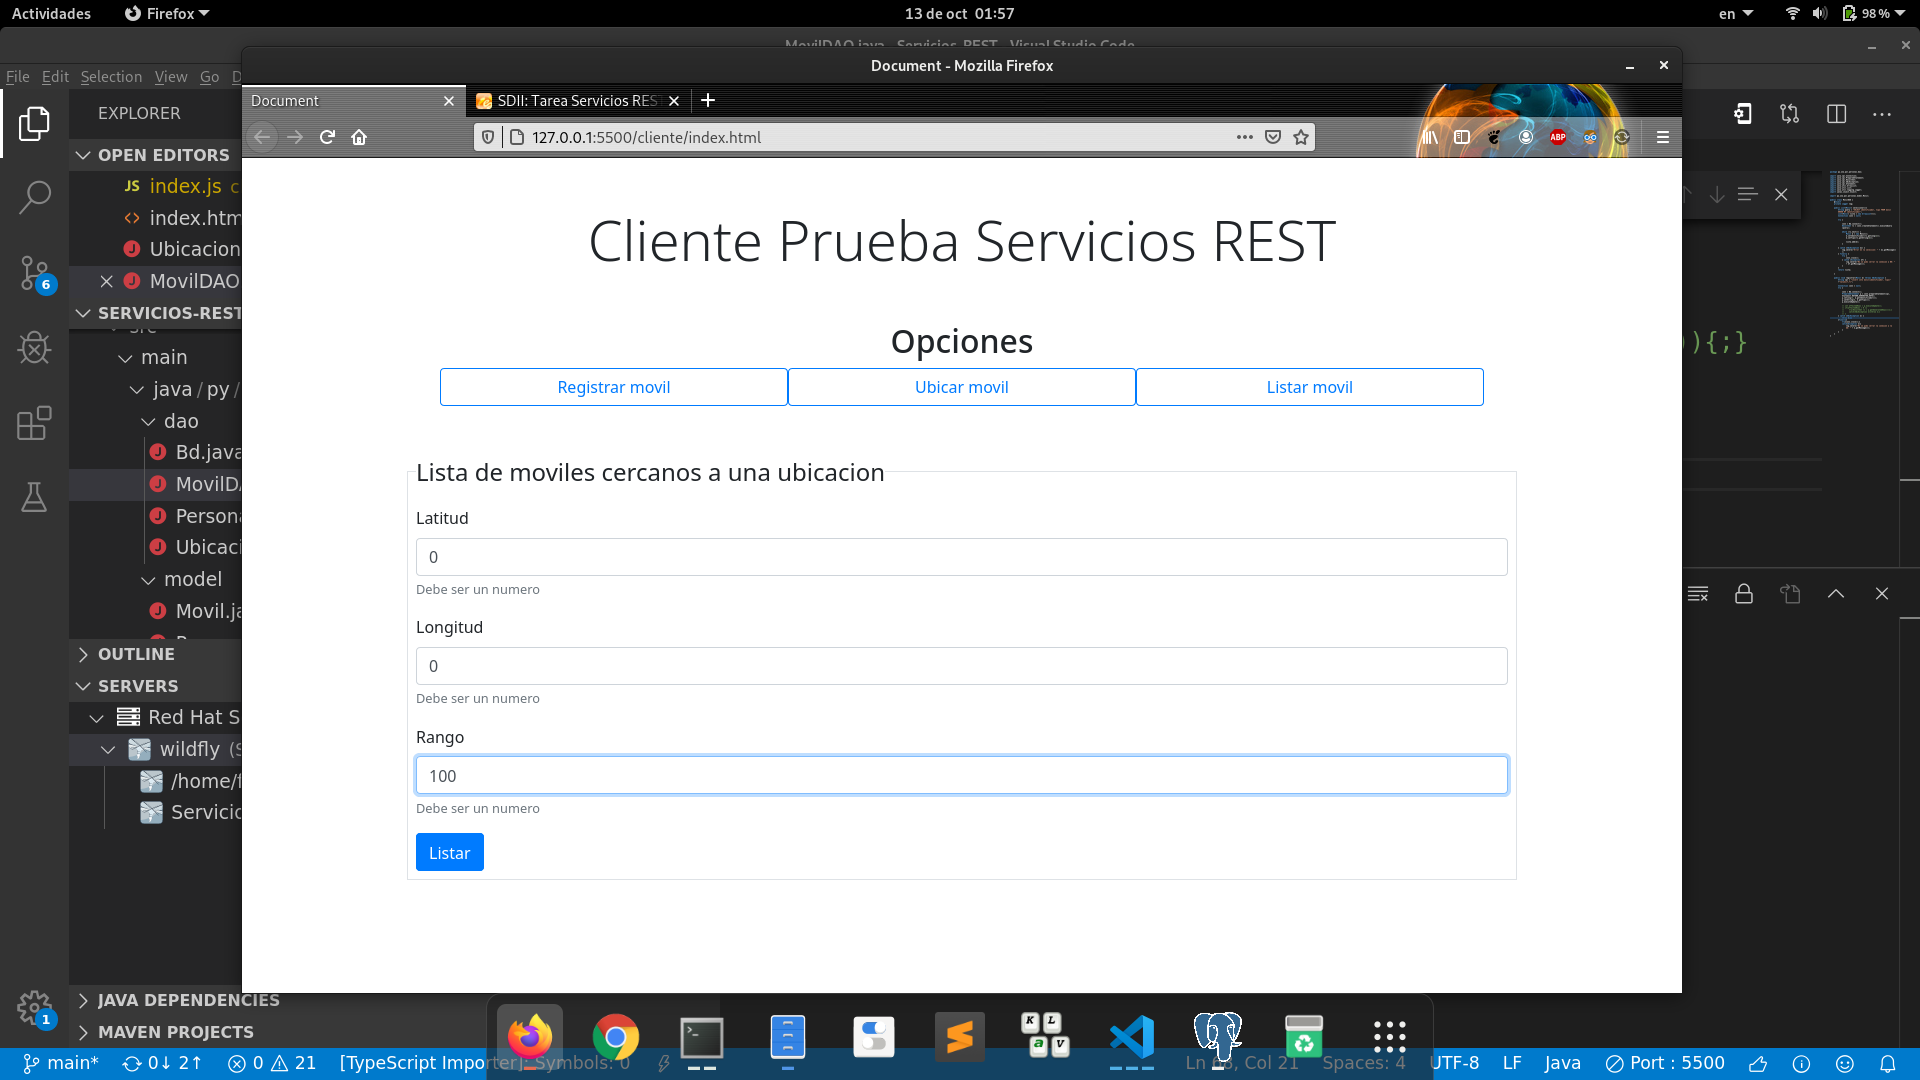Switch to SDII Tarea Servicios REST tab
This screenshot has width=1920, height=1080.
coord(575,101)
